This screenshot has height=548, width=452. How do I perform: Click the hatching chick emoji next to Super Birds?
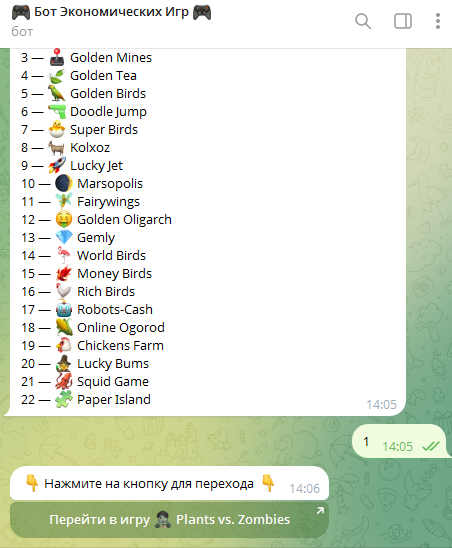[x=57, y=130]
